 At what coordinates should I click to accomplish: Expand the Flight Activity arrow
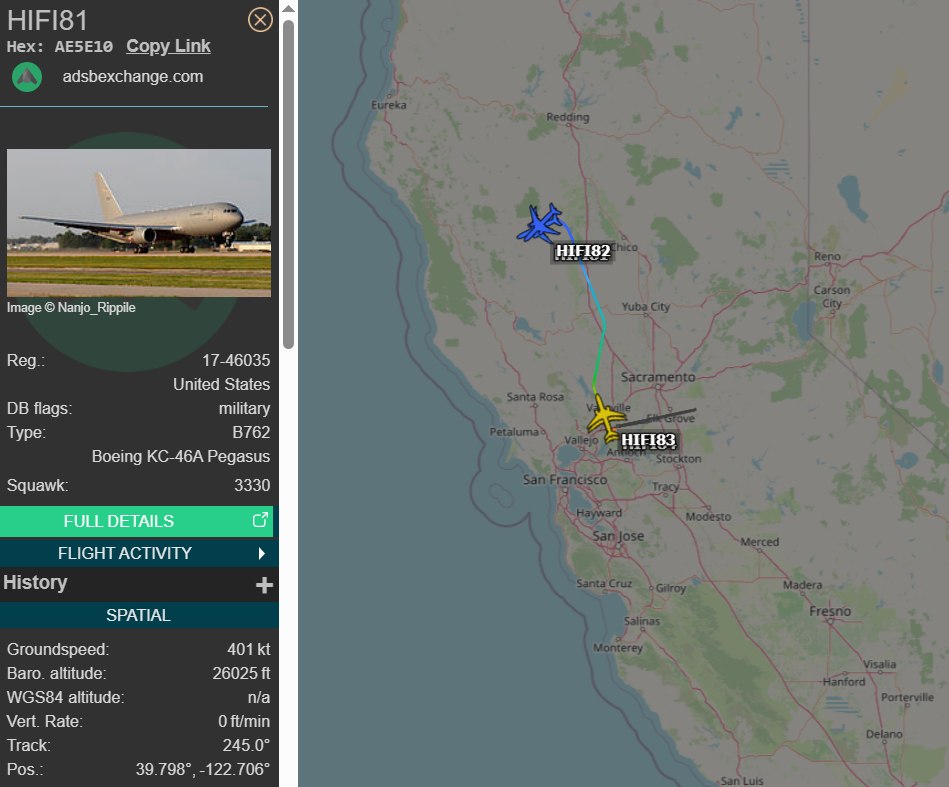click(x=261, y=553)
